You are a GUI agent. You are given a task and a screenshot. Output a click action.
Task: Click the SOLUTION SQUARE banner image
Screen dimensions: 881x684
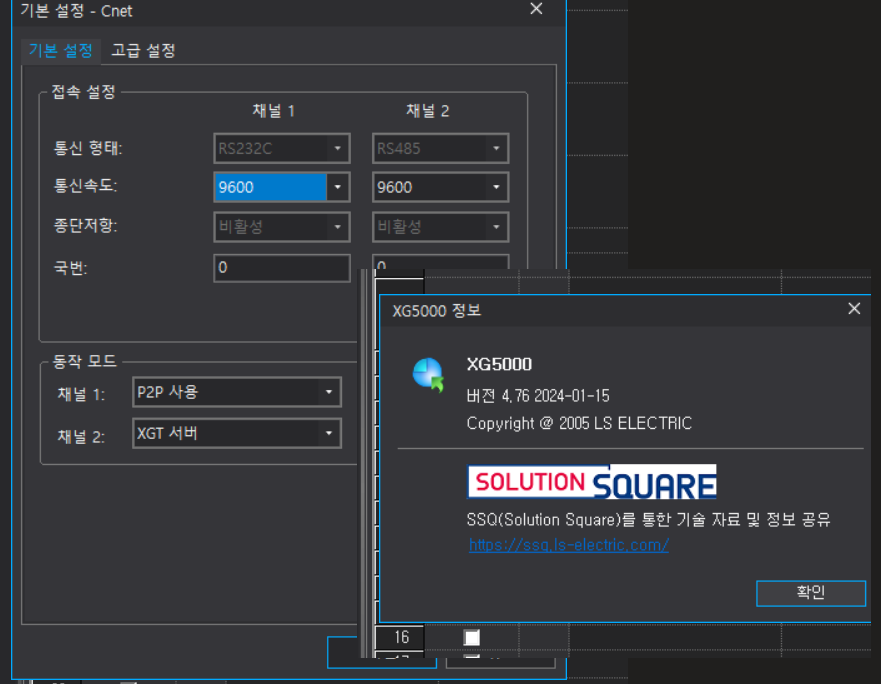coord(592,481)
